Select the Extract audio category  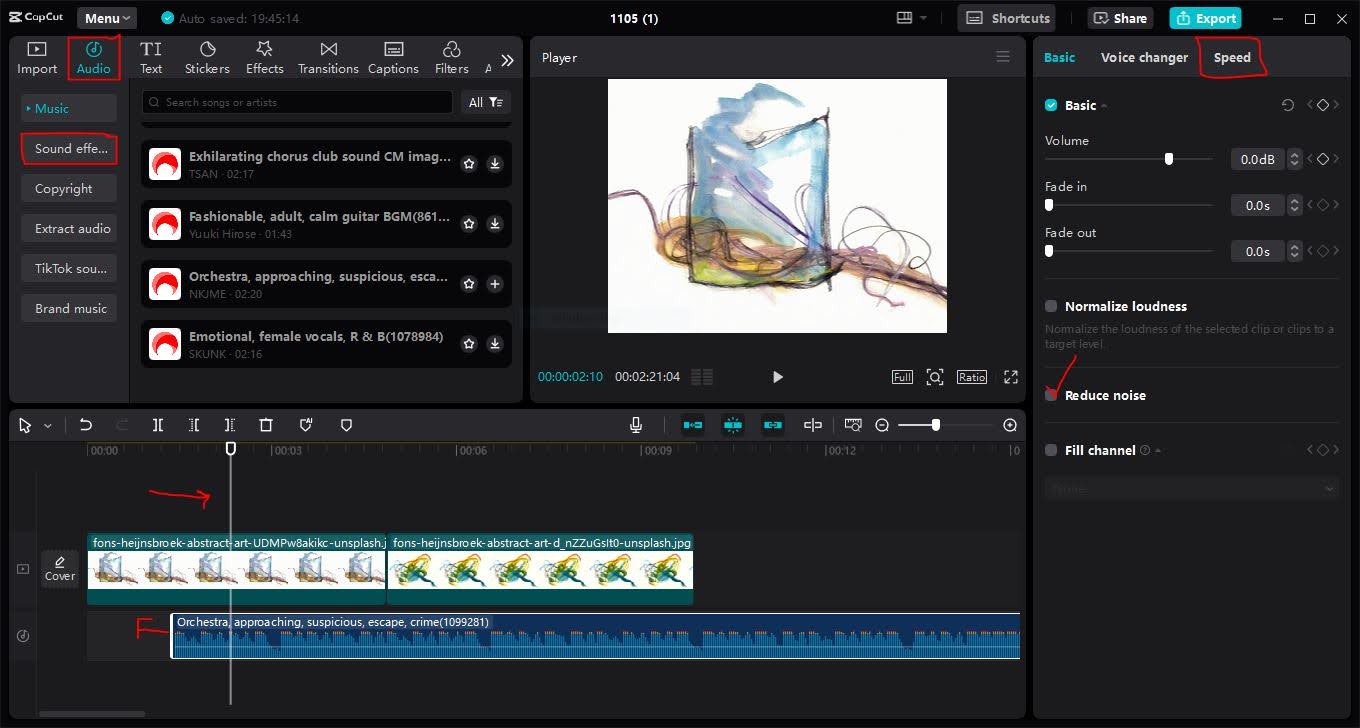(x=69, y=228)
